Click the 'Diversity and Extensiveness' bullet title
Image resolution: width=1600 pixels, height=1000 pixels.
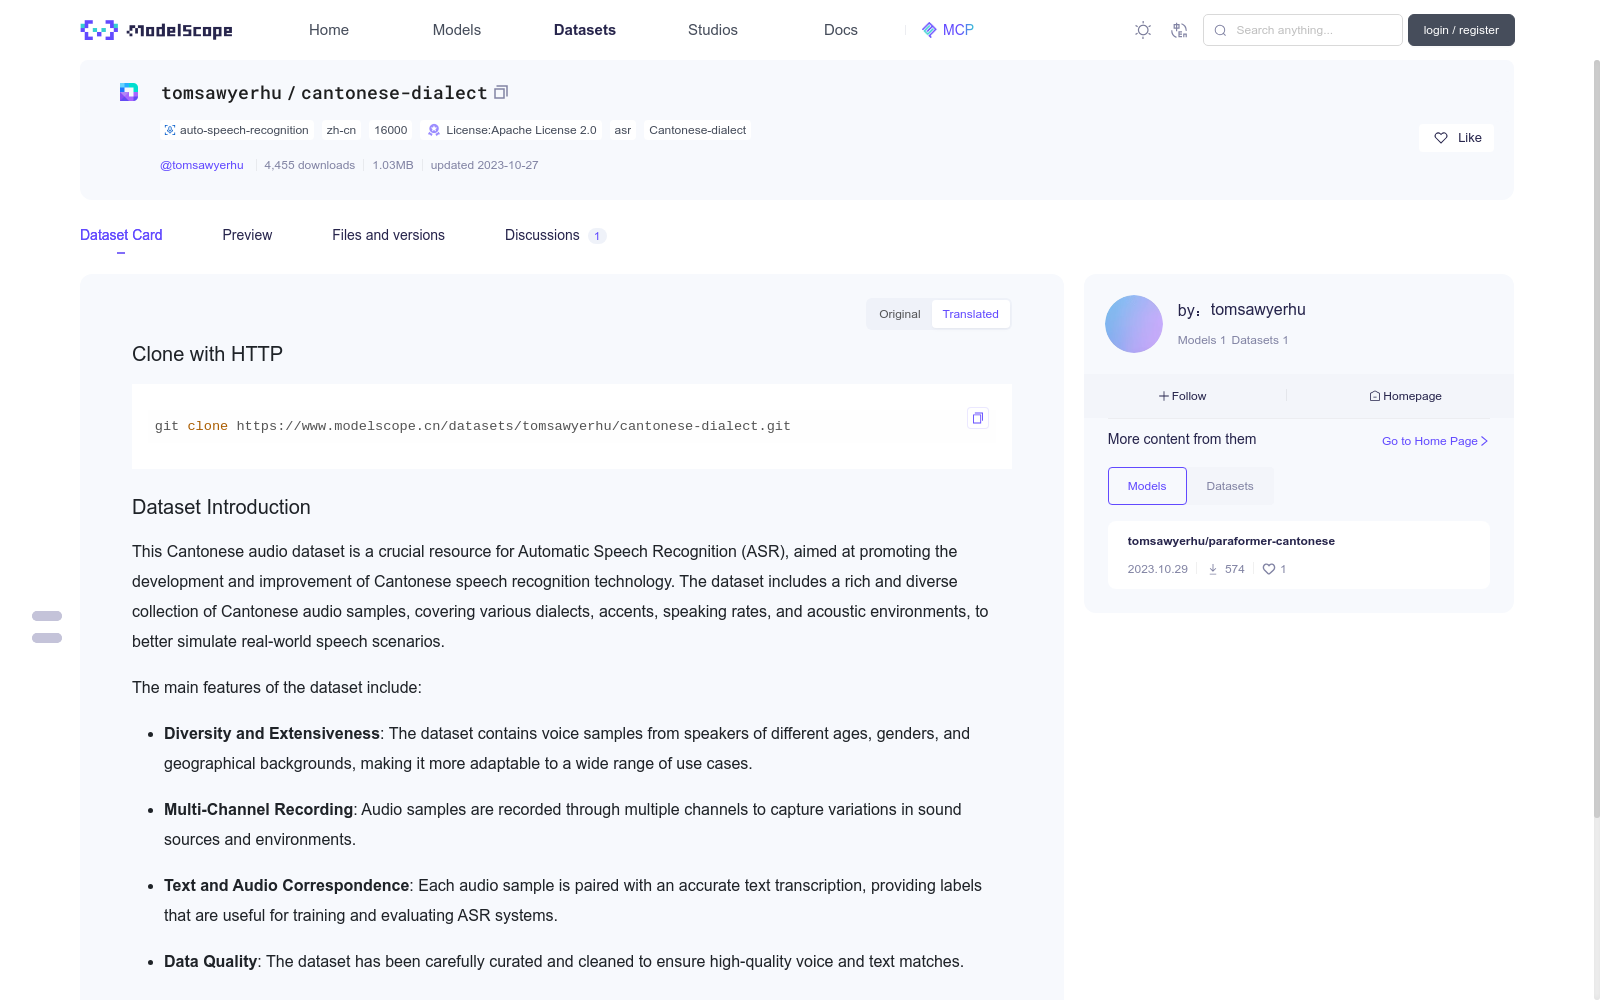[272, 733]
